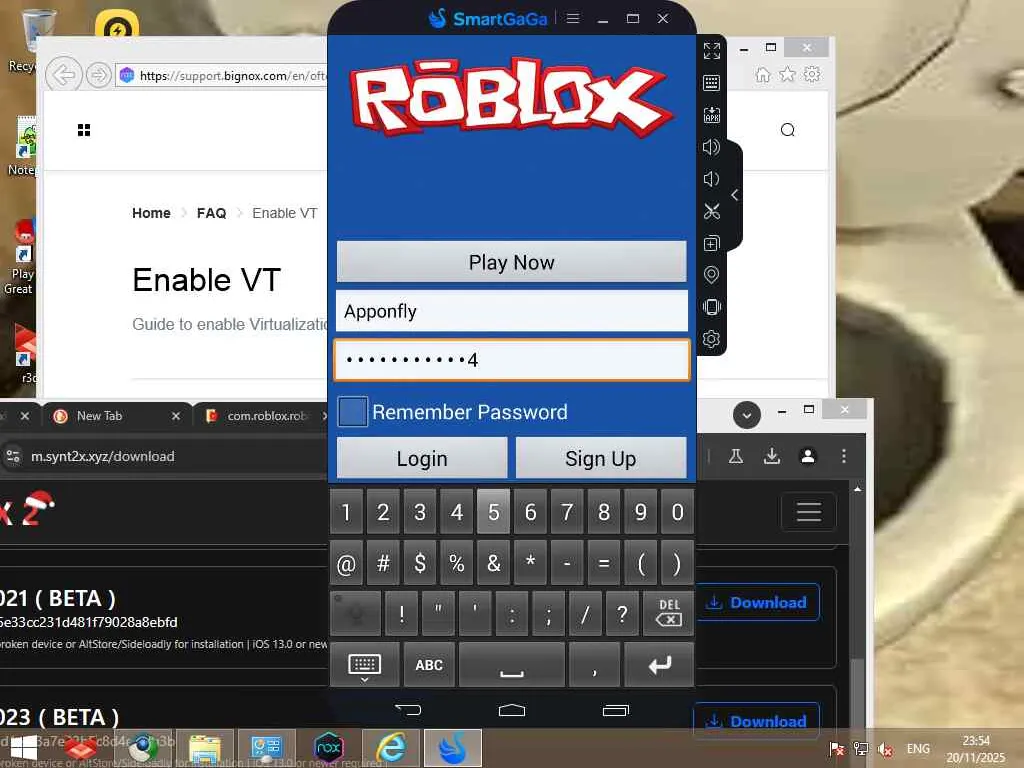This screenshot has width=1024, height=768.
Task: Click the Play Now button
Action: 511,262
